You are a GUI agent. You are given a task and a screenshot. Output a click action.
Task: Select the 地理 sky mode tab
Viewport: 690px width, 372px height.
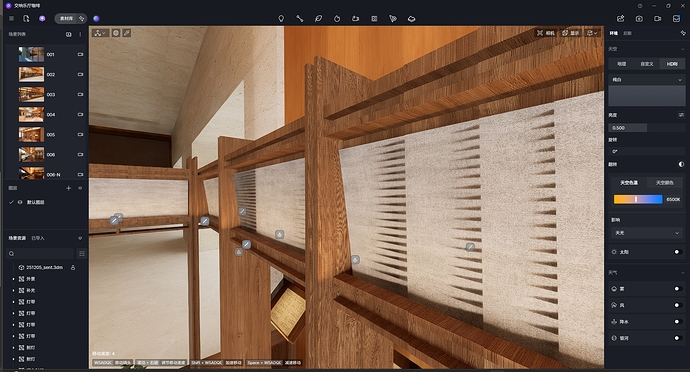point(621,64)
